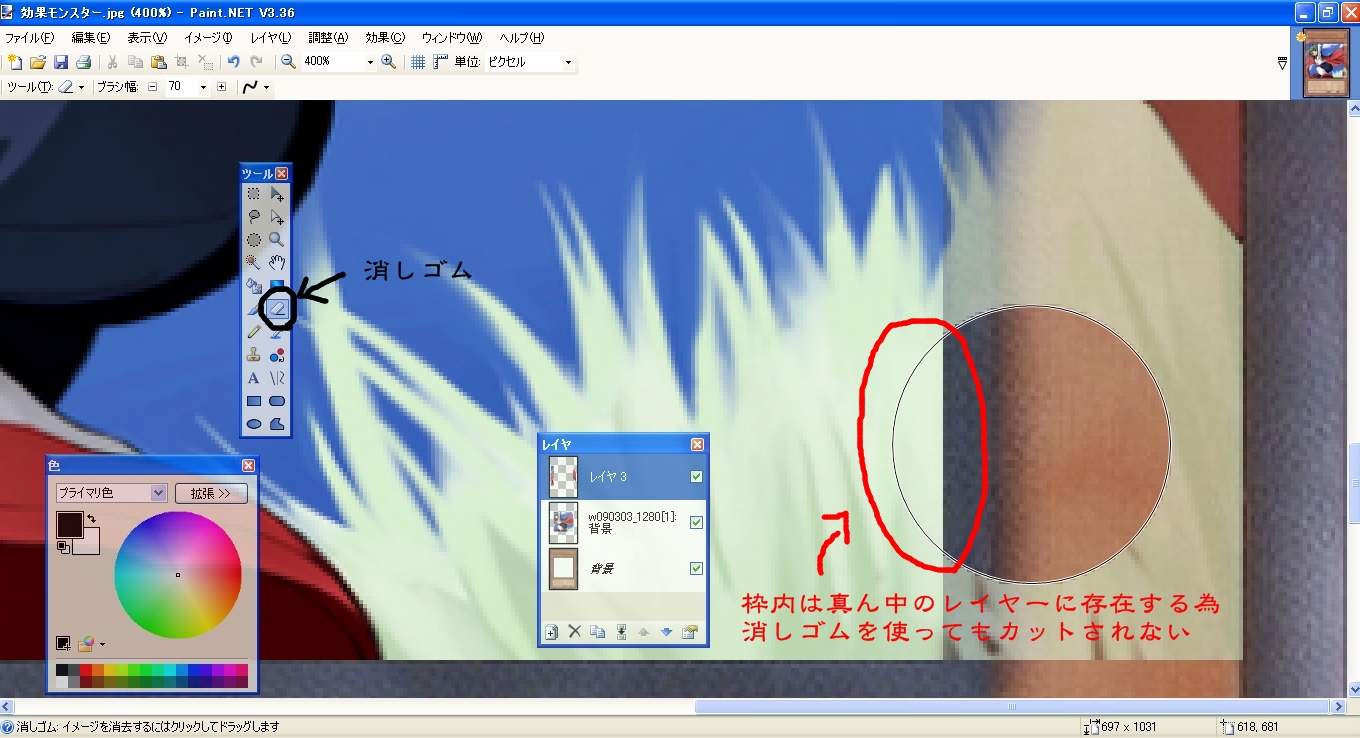This screenshot has width=1360, height=738.
Task: Click the Open file folder icon
Action: coord(38,62)
